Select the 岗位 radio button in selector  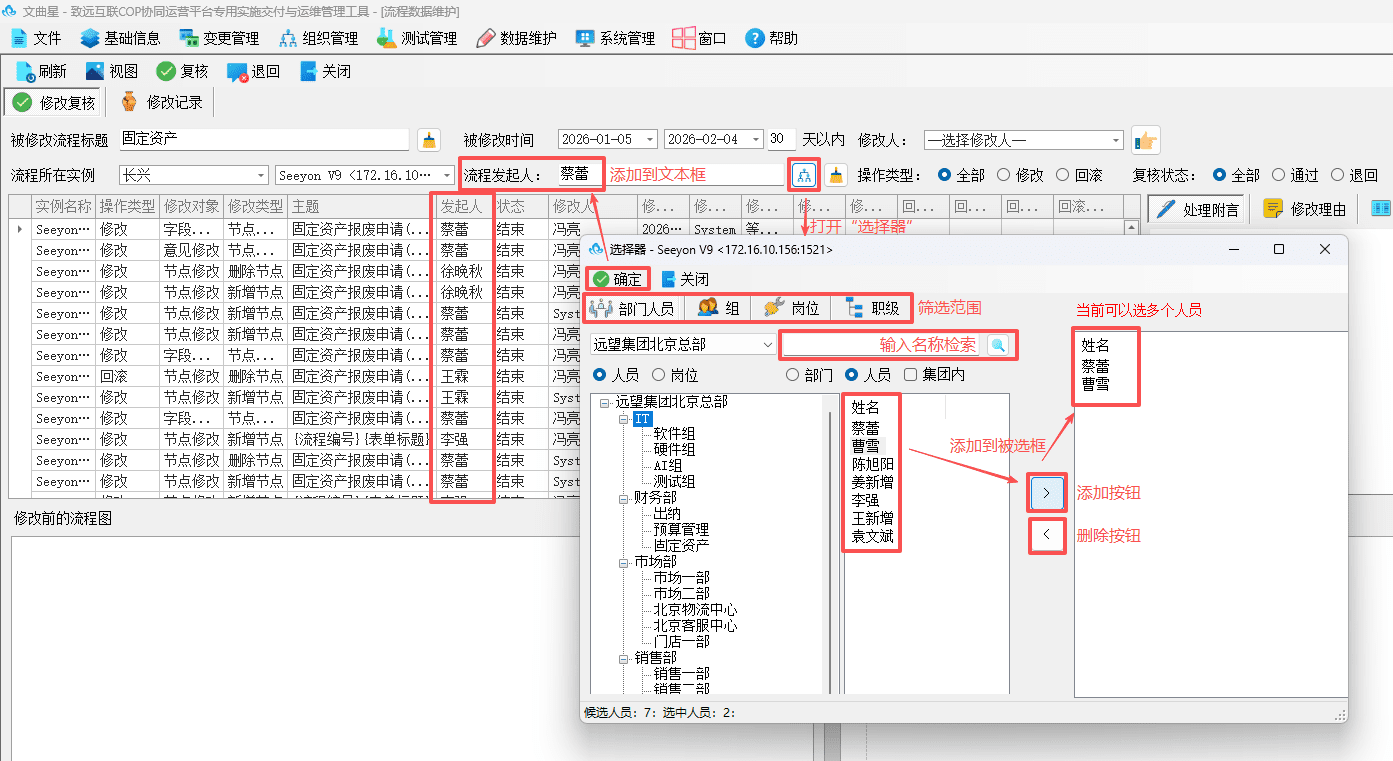658,375
